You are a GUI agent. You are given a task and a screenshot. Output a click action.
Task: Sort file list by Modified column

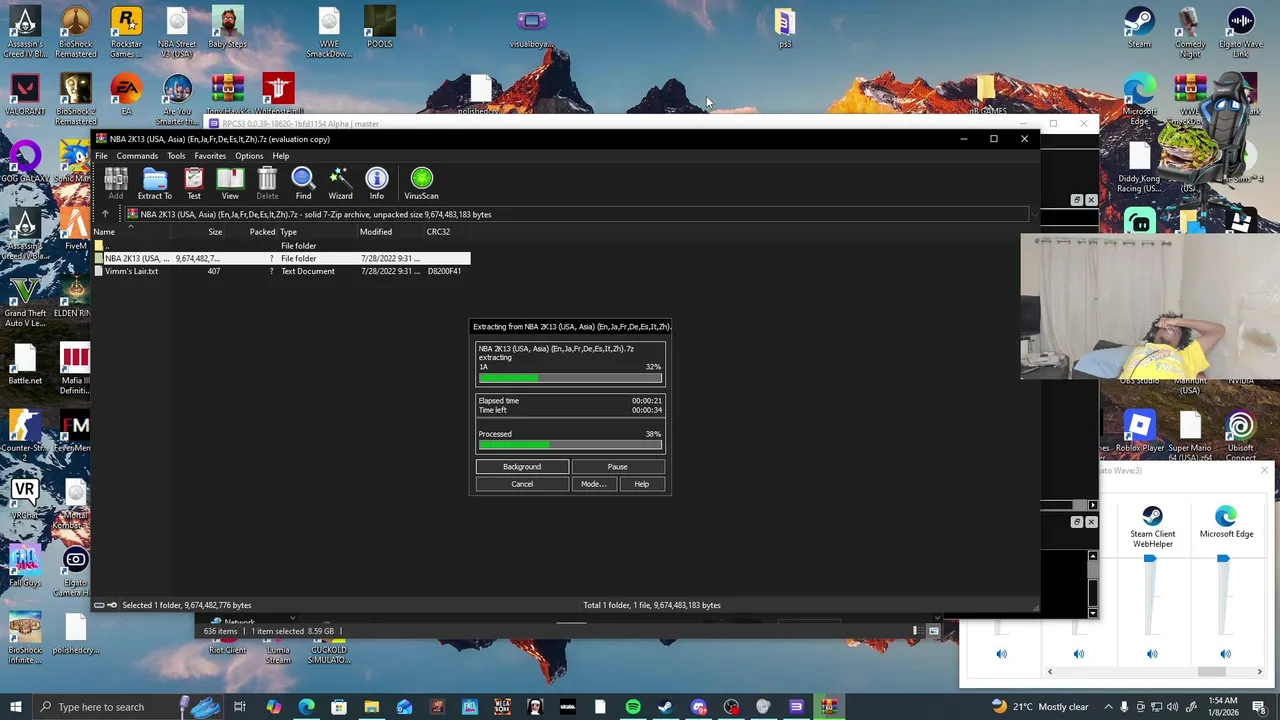point(390,232)
